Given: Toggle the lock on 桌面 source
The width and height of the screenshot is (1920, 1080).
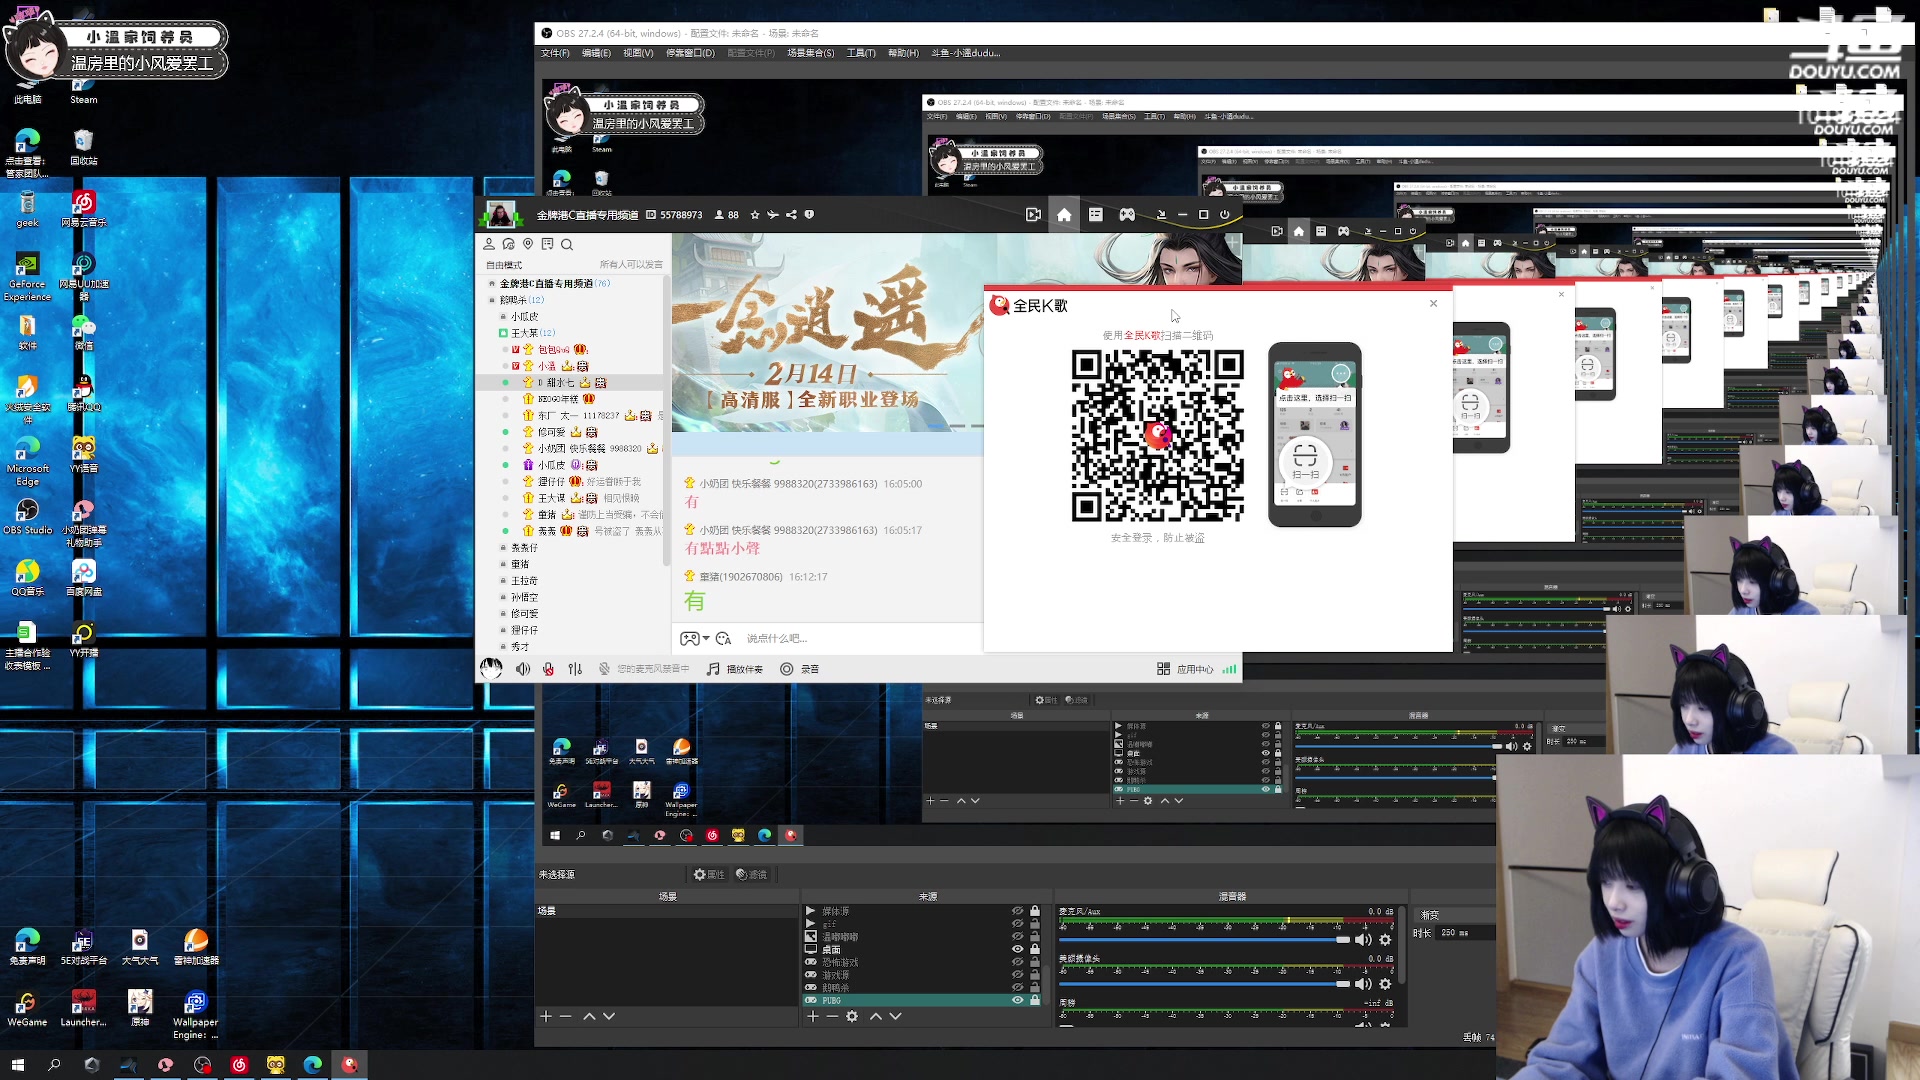Looking at the screenshot, I should [1035, 949].
